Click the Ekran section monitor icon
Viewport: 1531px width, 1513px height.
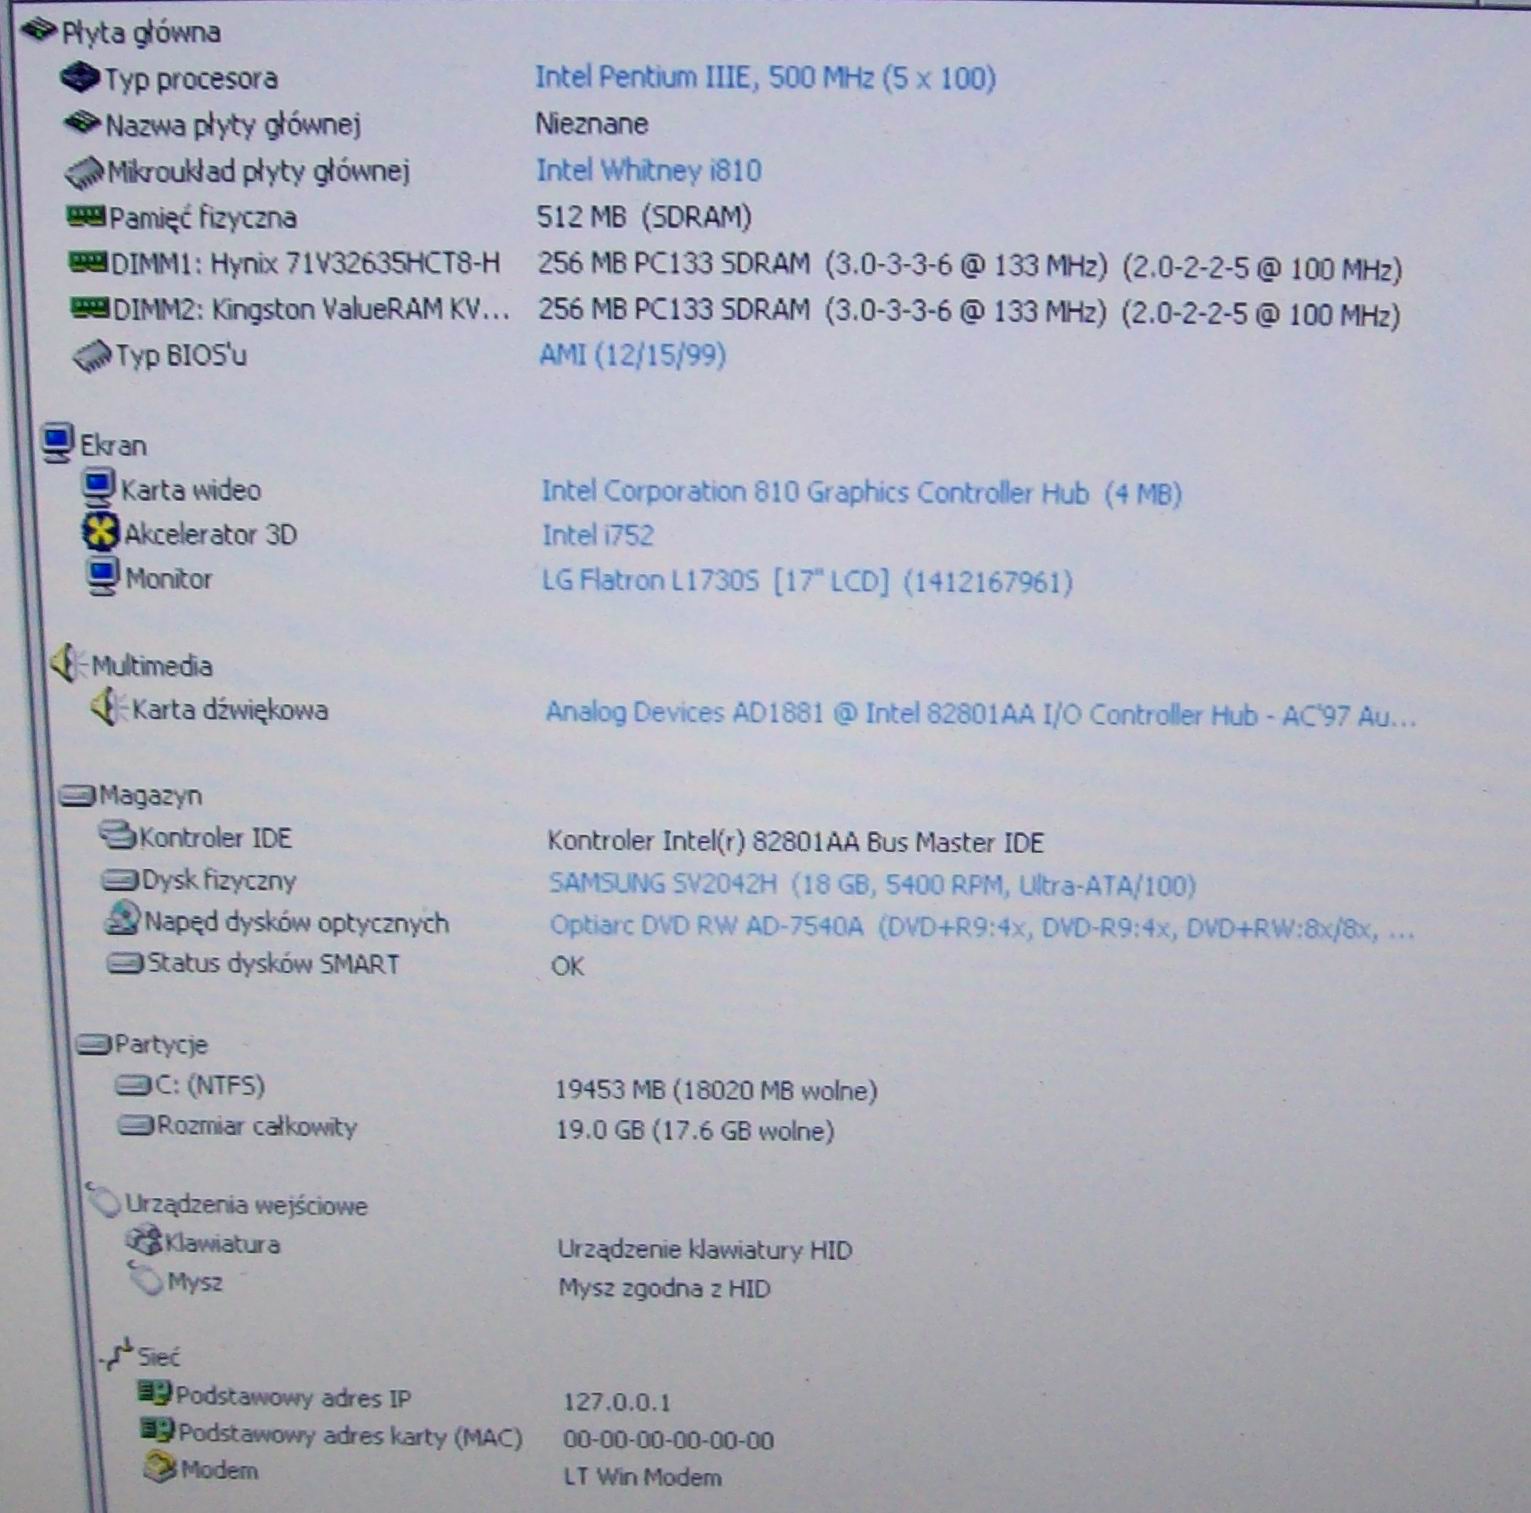pyautogui.click(x=58, y=443)
